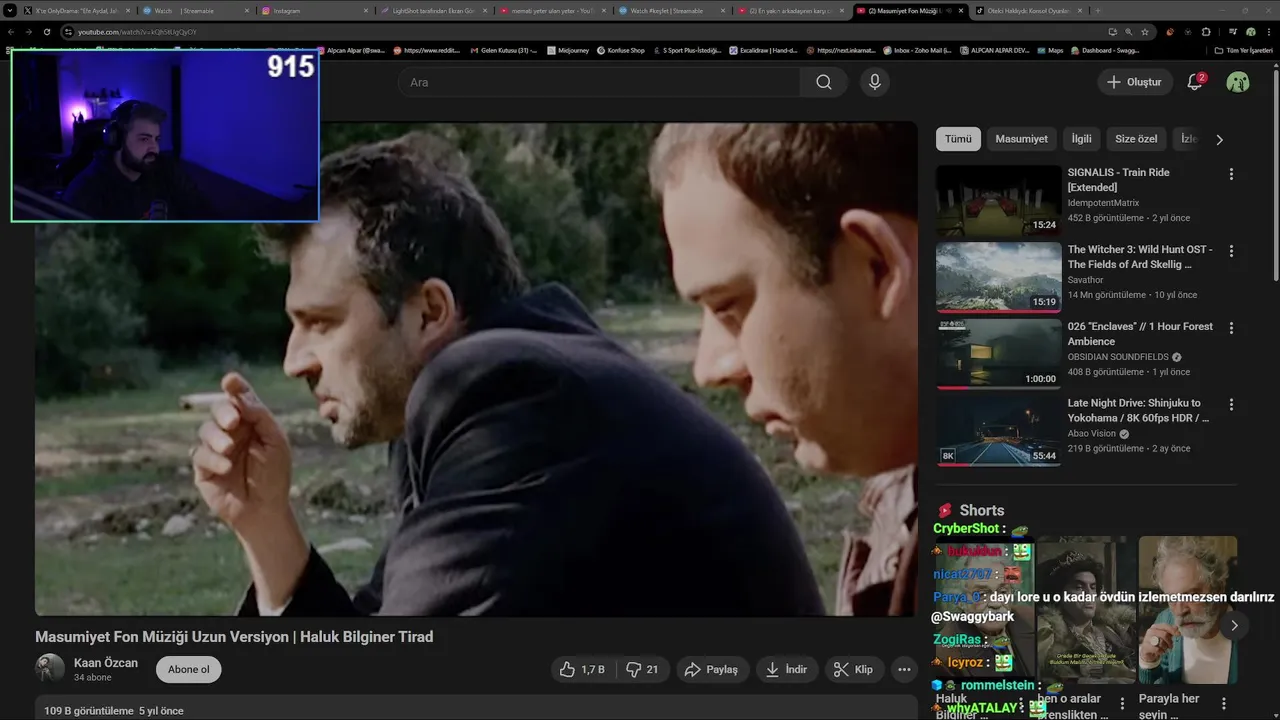Screen dimensions: 1280x720
Task: Click the main video player
Action: 476,368
